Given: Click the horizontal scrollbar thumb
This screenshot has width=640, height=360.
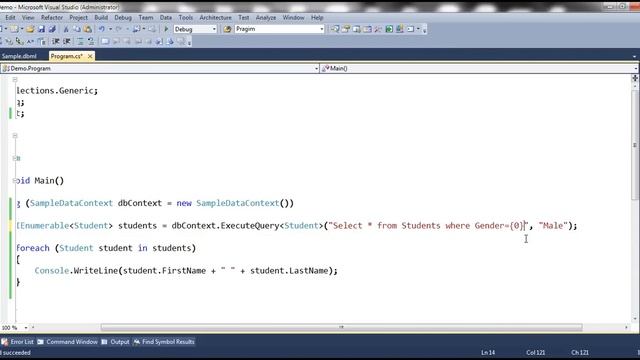Looking at the screenshot, I should coord(341,327).
